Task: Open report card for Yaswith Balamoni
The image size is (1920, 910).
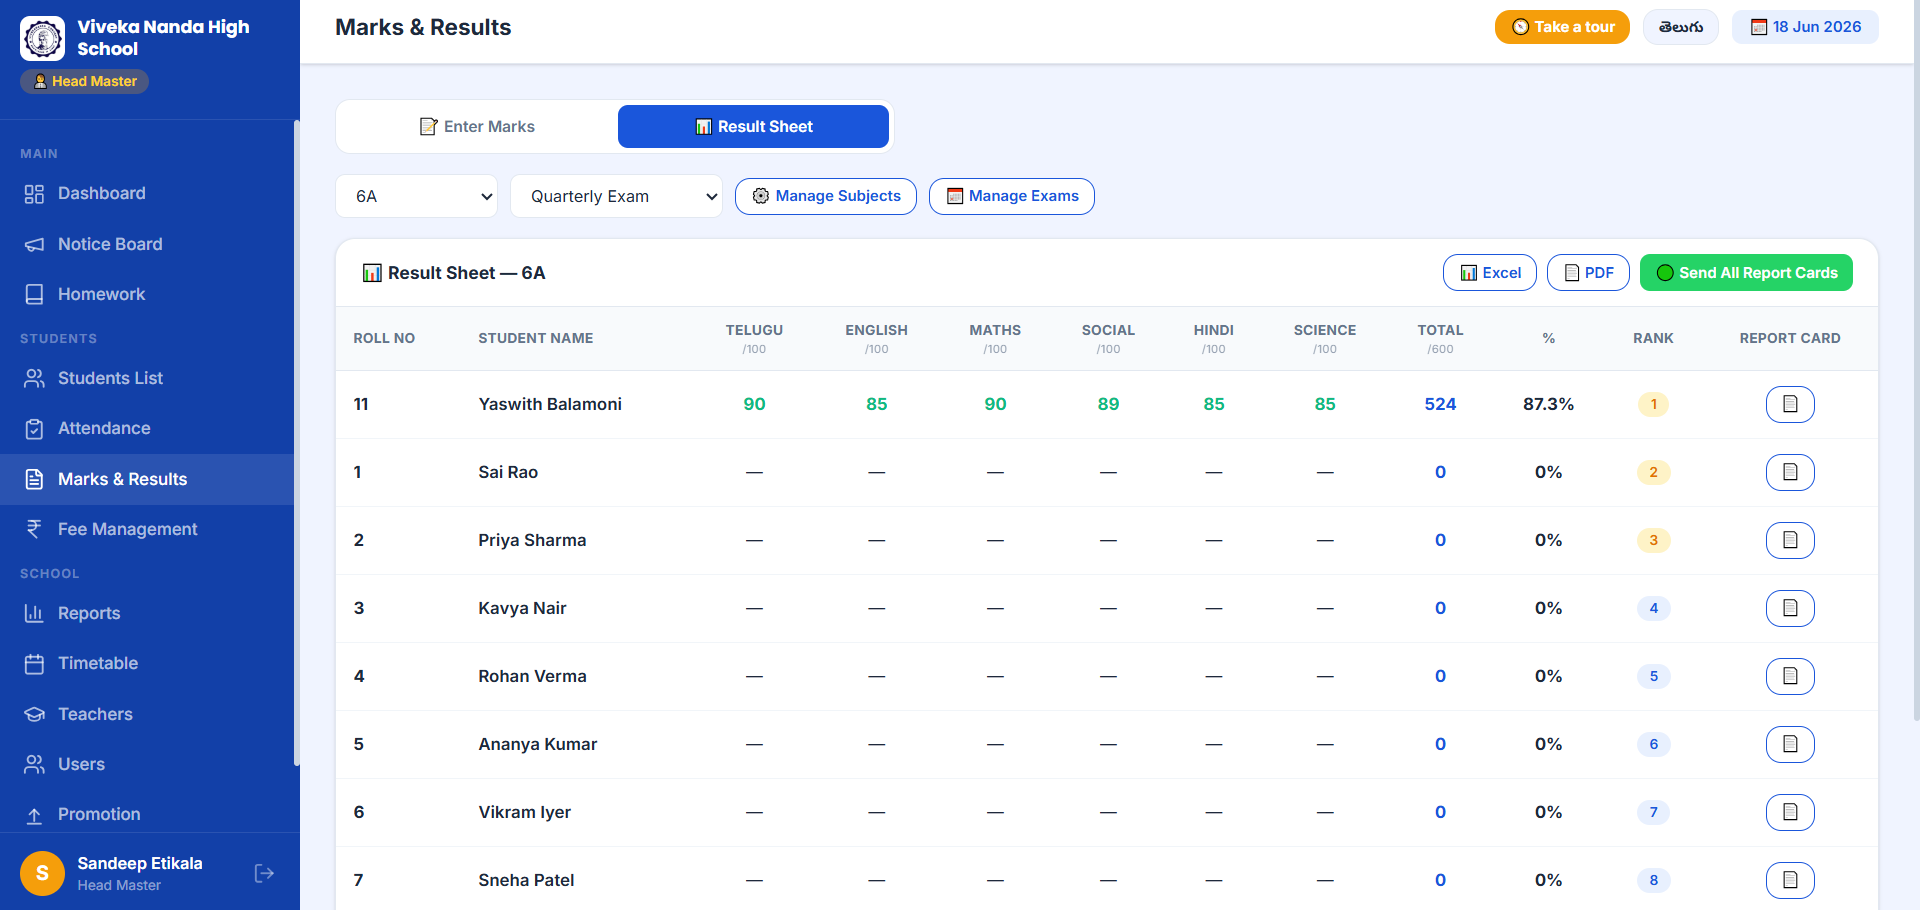Action: click(1790, 404)
